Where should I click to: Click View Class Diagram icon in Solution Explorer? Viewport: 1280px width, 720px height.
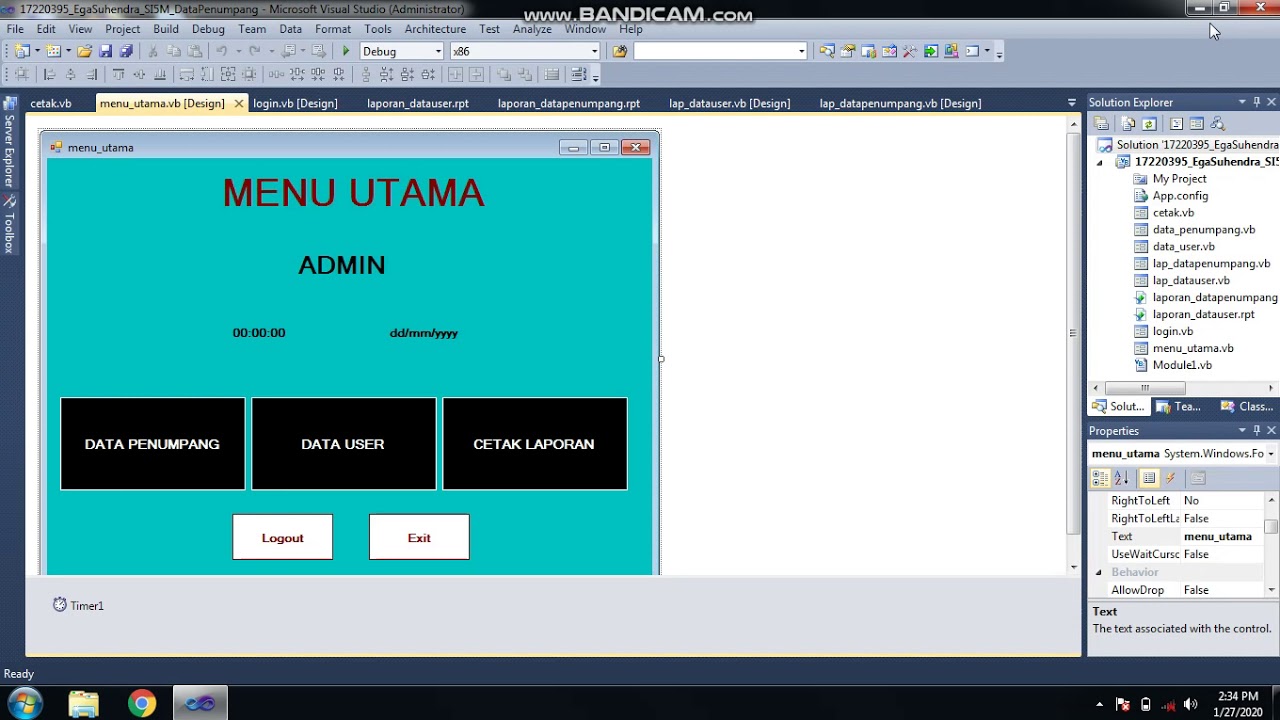(x=1217, y=124)
